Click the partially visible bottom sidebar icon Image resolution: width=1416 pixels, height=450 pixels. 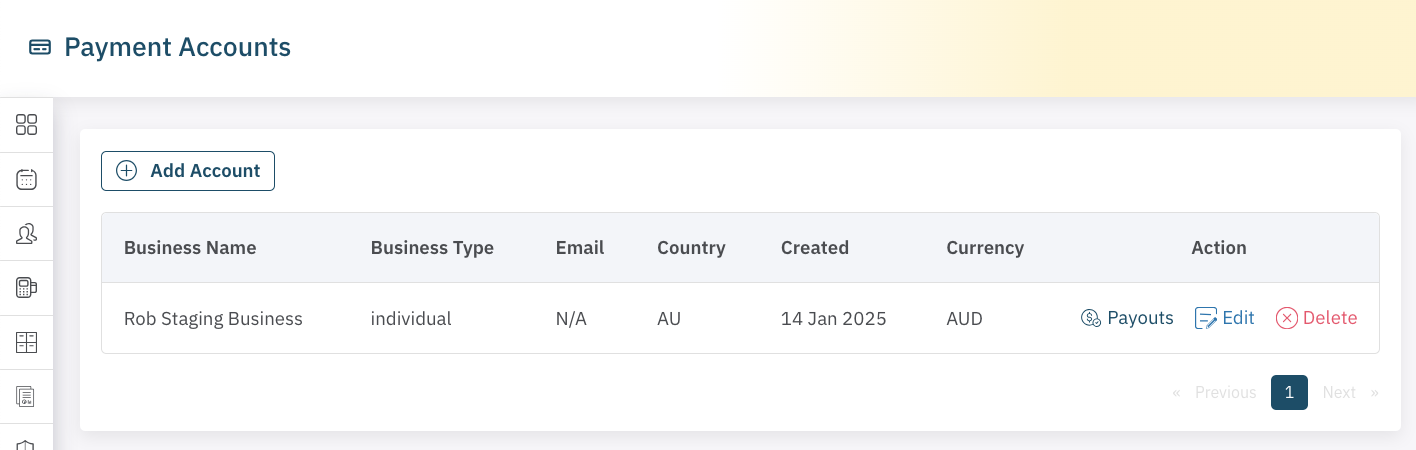pyautogui.click(x=27, y=444)
